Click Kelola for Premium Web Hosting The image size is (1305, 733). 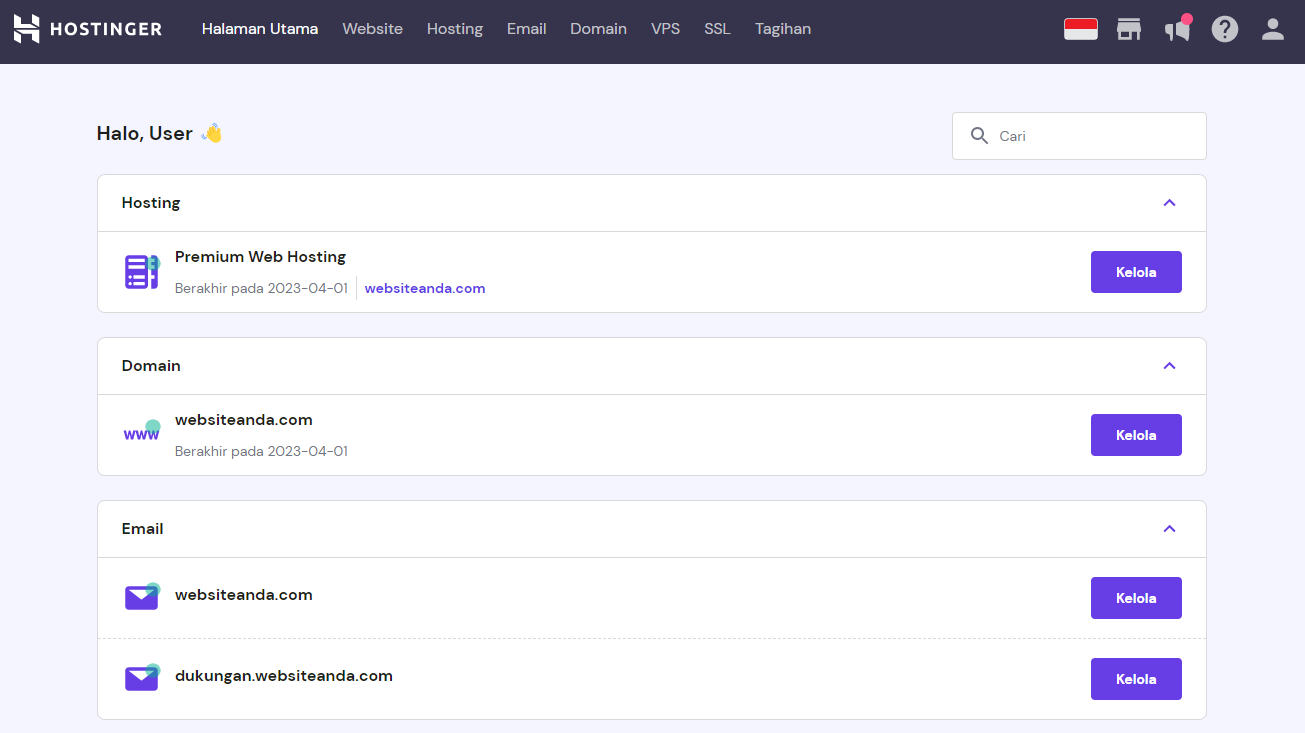click(1136, 272)
